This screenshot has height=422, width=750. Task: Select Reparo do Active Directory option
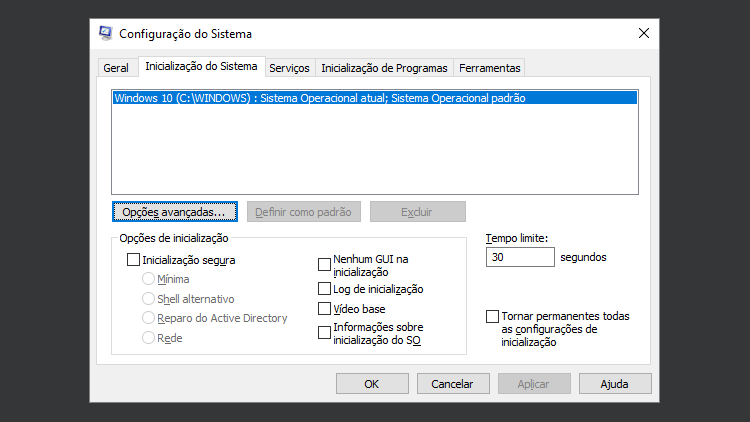pos(148,318)
